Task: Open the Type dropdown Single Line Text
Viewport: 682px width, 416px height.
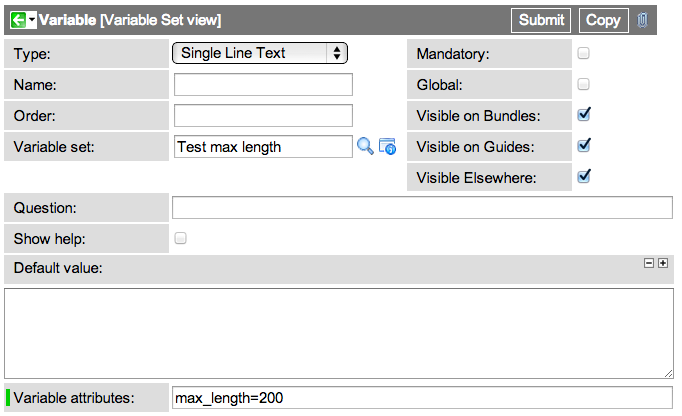Action: point(260,53)
